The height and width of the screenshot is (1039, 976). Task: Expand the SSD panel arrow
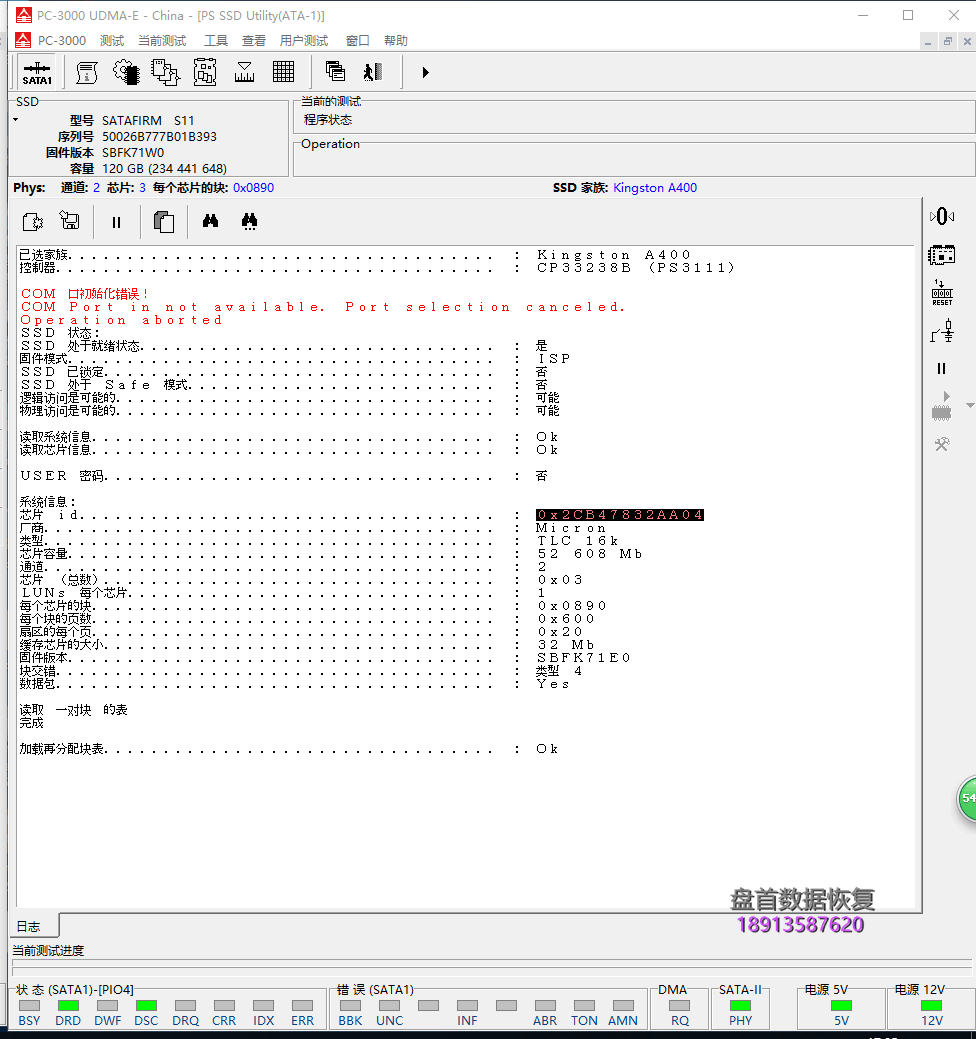[x=16, y=120]
